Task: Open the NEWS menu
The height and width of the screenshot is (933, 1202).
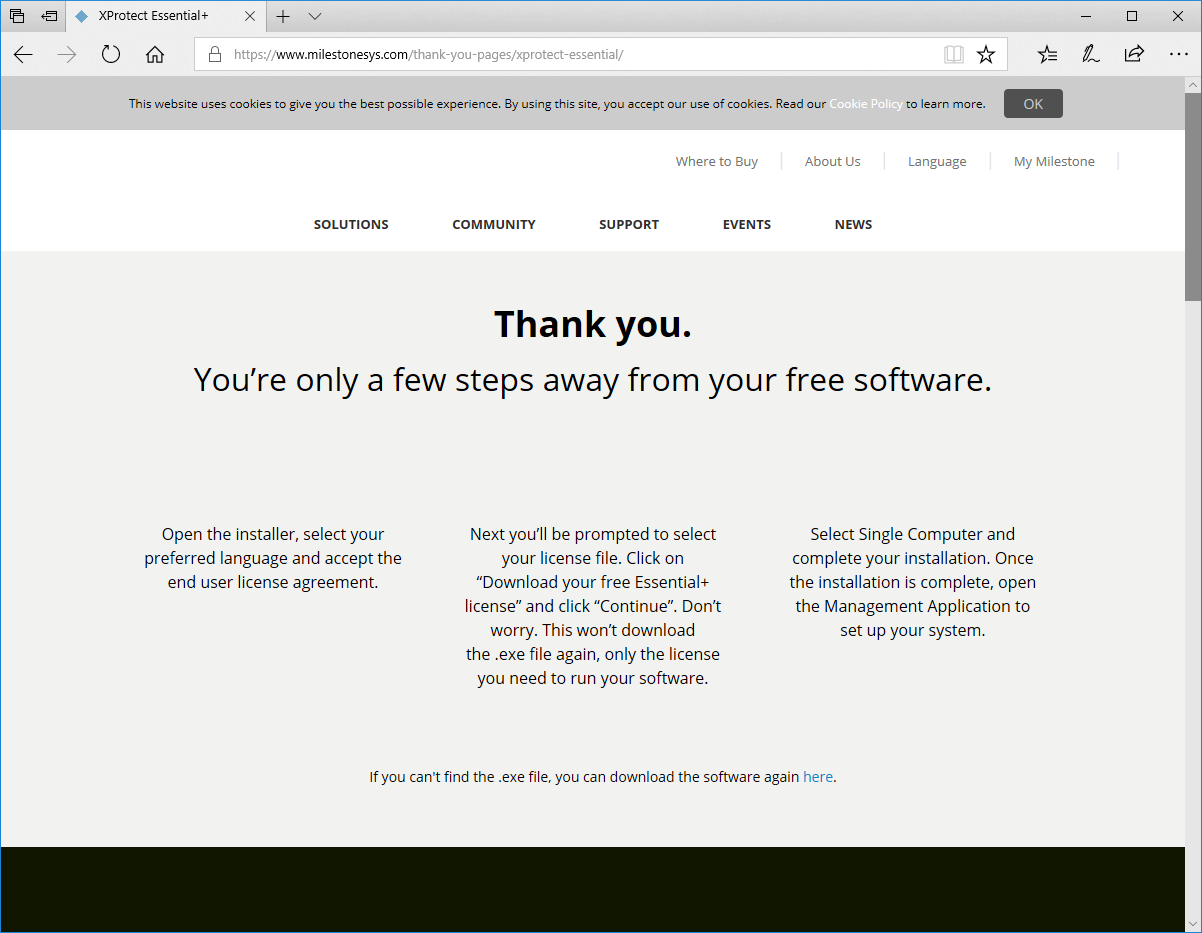Action: coord(854,225)
